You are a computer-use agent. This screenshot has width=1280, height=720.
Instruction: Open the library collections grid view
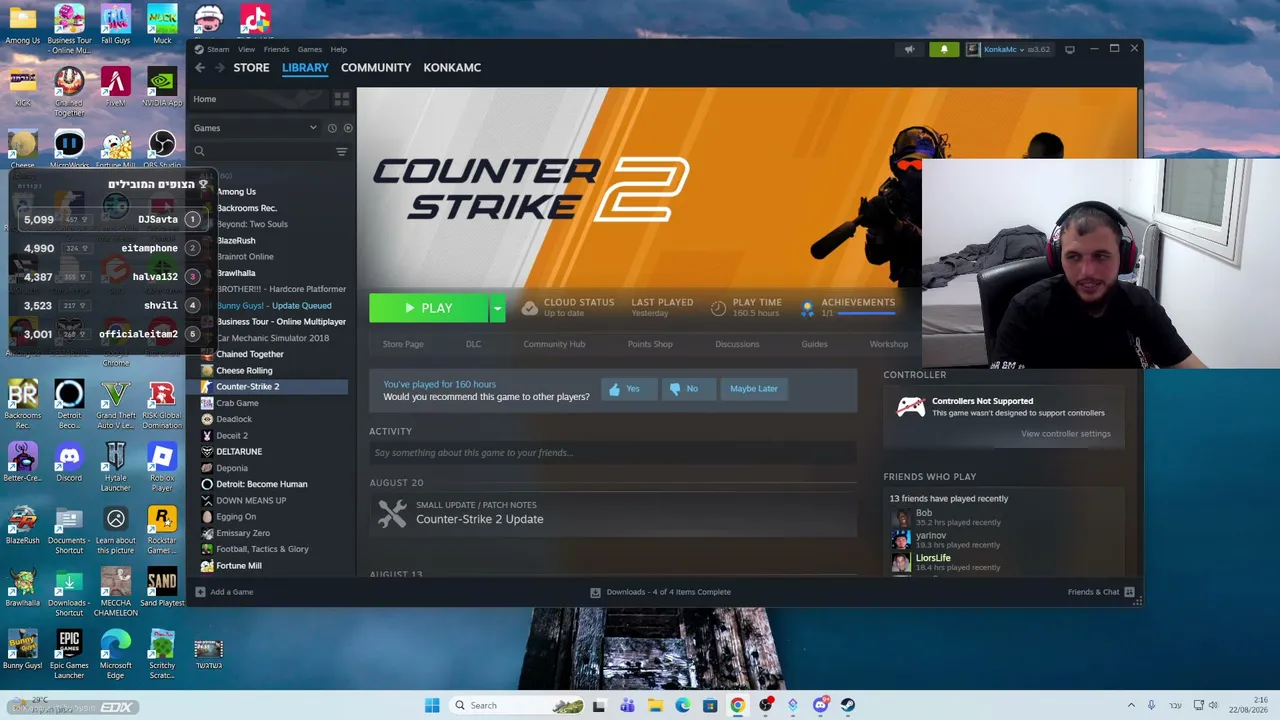click(x=341, y=99)
